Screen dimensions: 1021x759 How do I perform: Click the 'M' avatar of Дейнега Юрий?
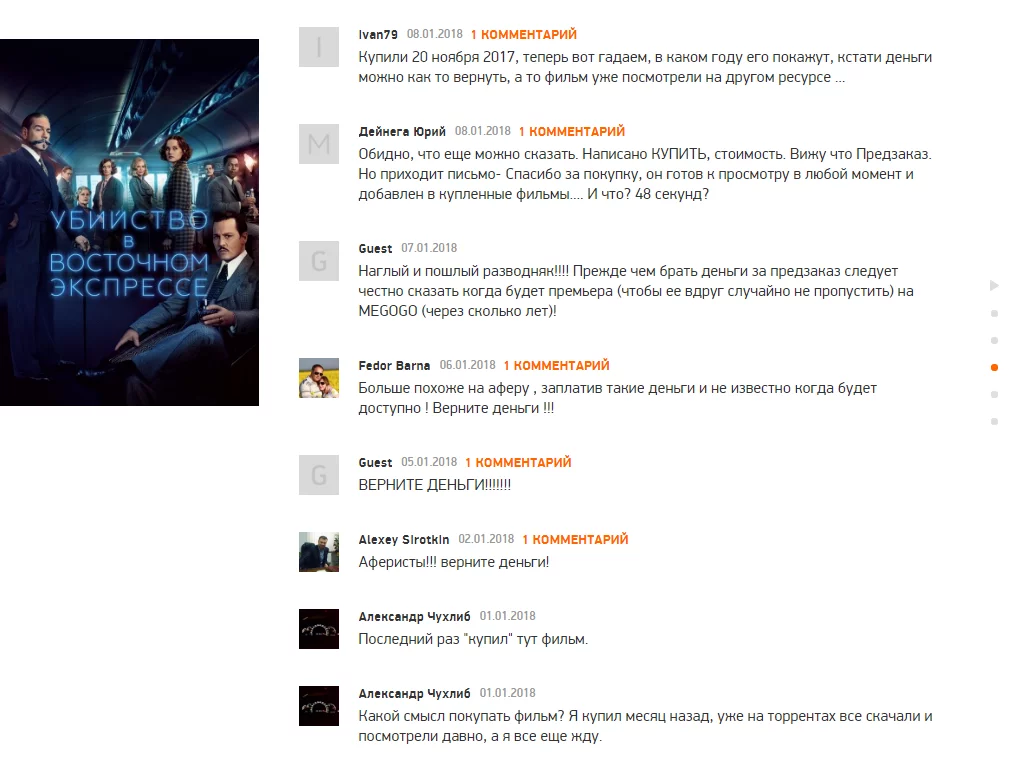318,144
